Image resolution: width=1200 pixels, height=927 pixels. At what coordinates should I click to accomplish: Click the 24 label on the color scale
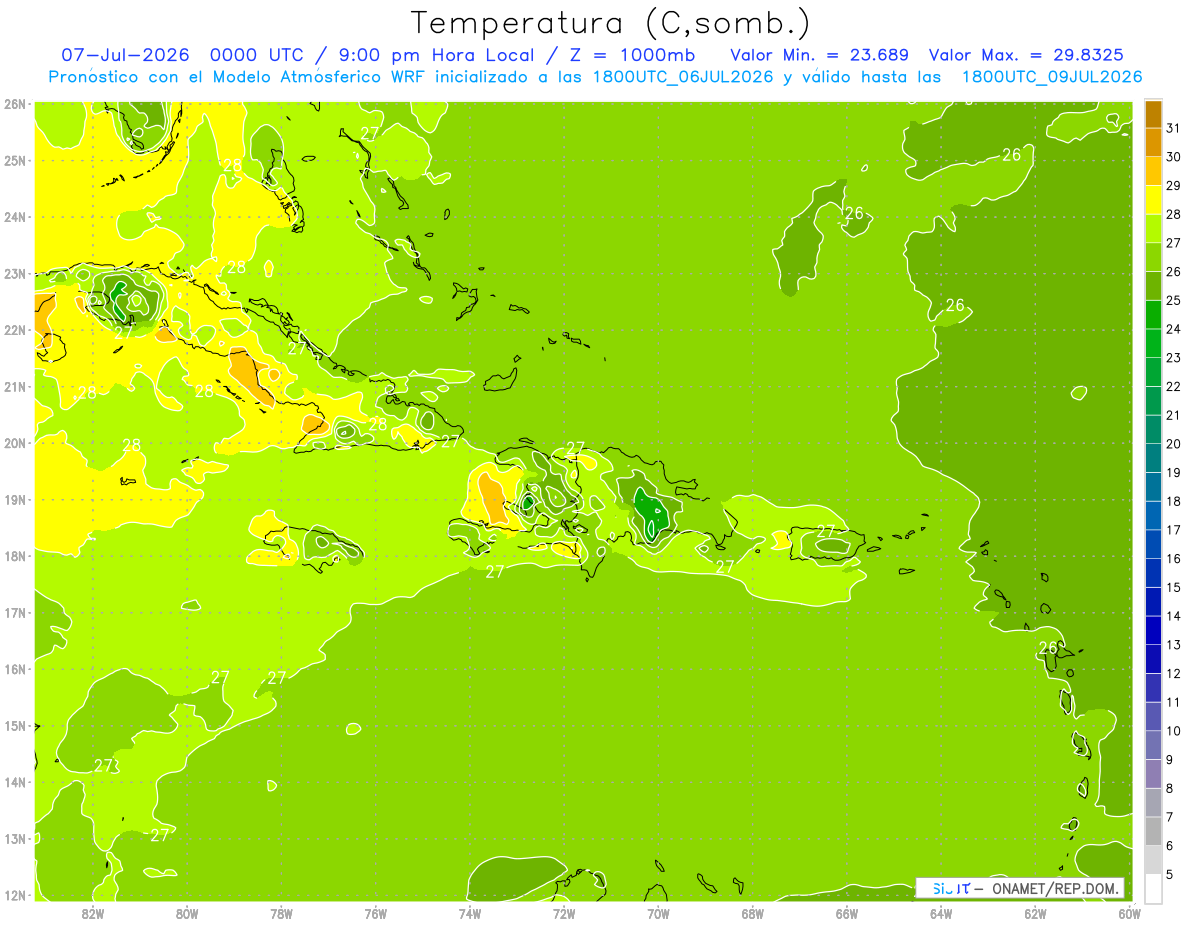point(1173,329)
